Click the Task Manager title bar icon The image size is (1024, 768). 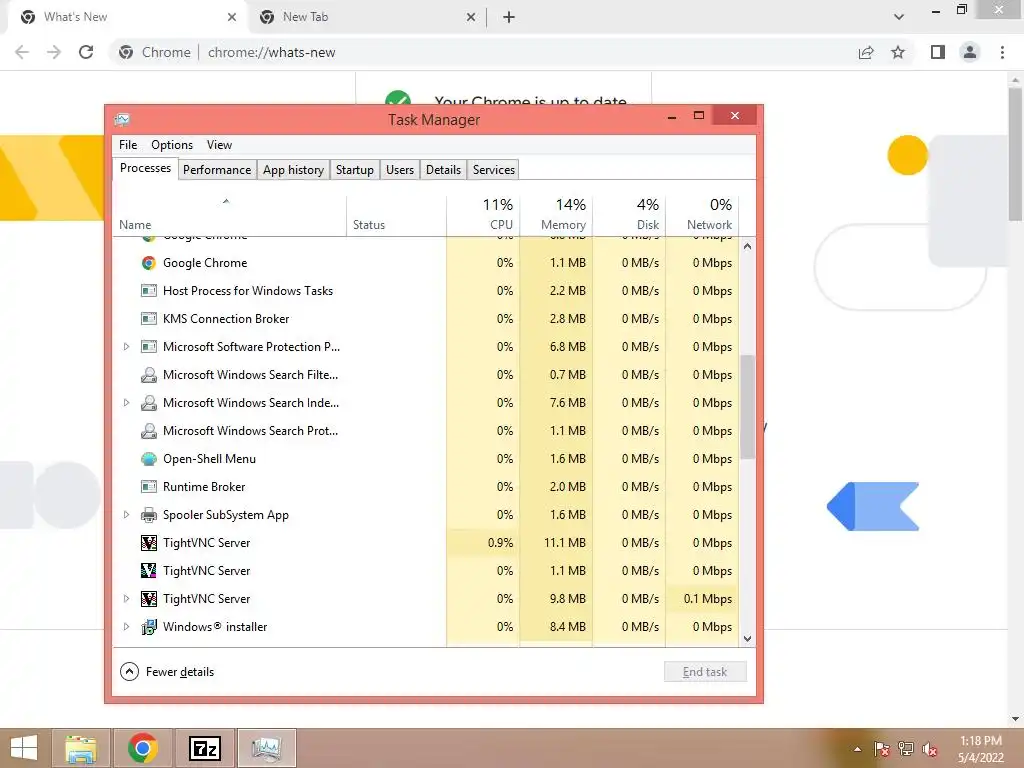[122, 120]
